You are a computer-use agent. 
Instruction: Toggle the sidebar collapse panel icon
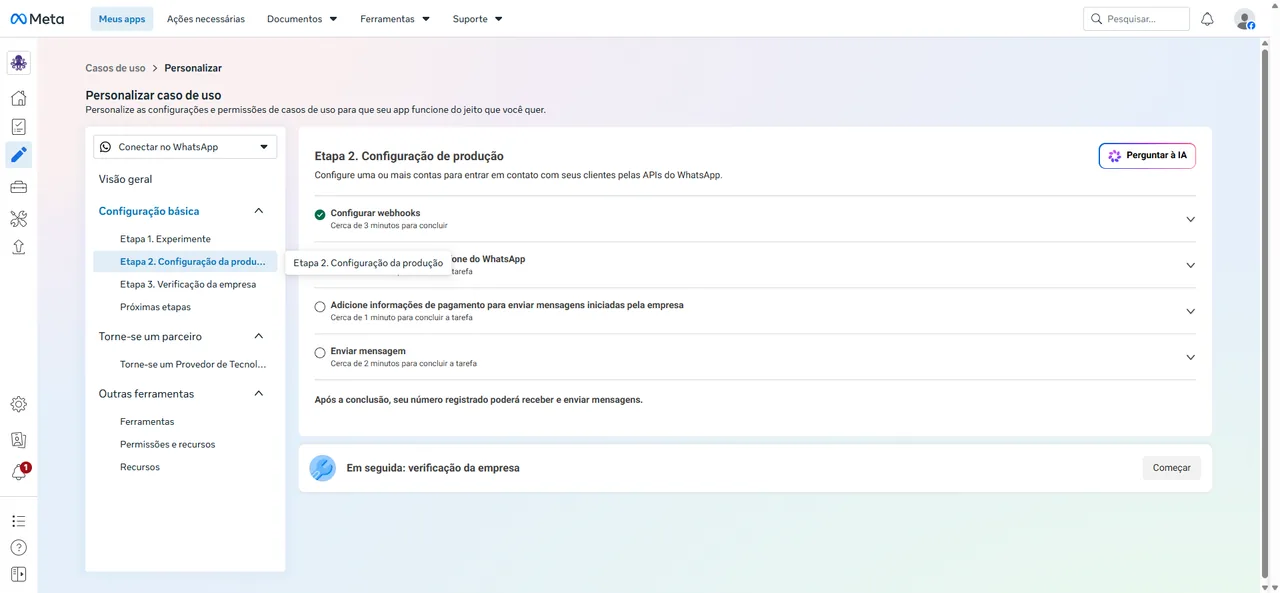[x=19, y=575]
